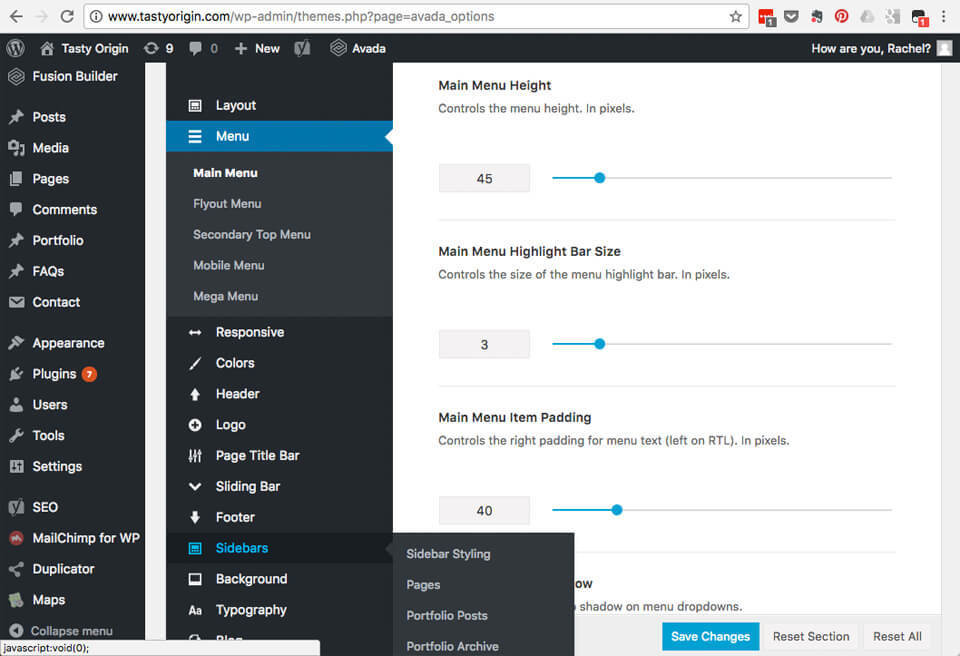Open Tools in admin sidebar
The width and height of the screenshot is (960, 656).
click(72, 435)
